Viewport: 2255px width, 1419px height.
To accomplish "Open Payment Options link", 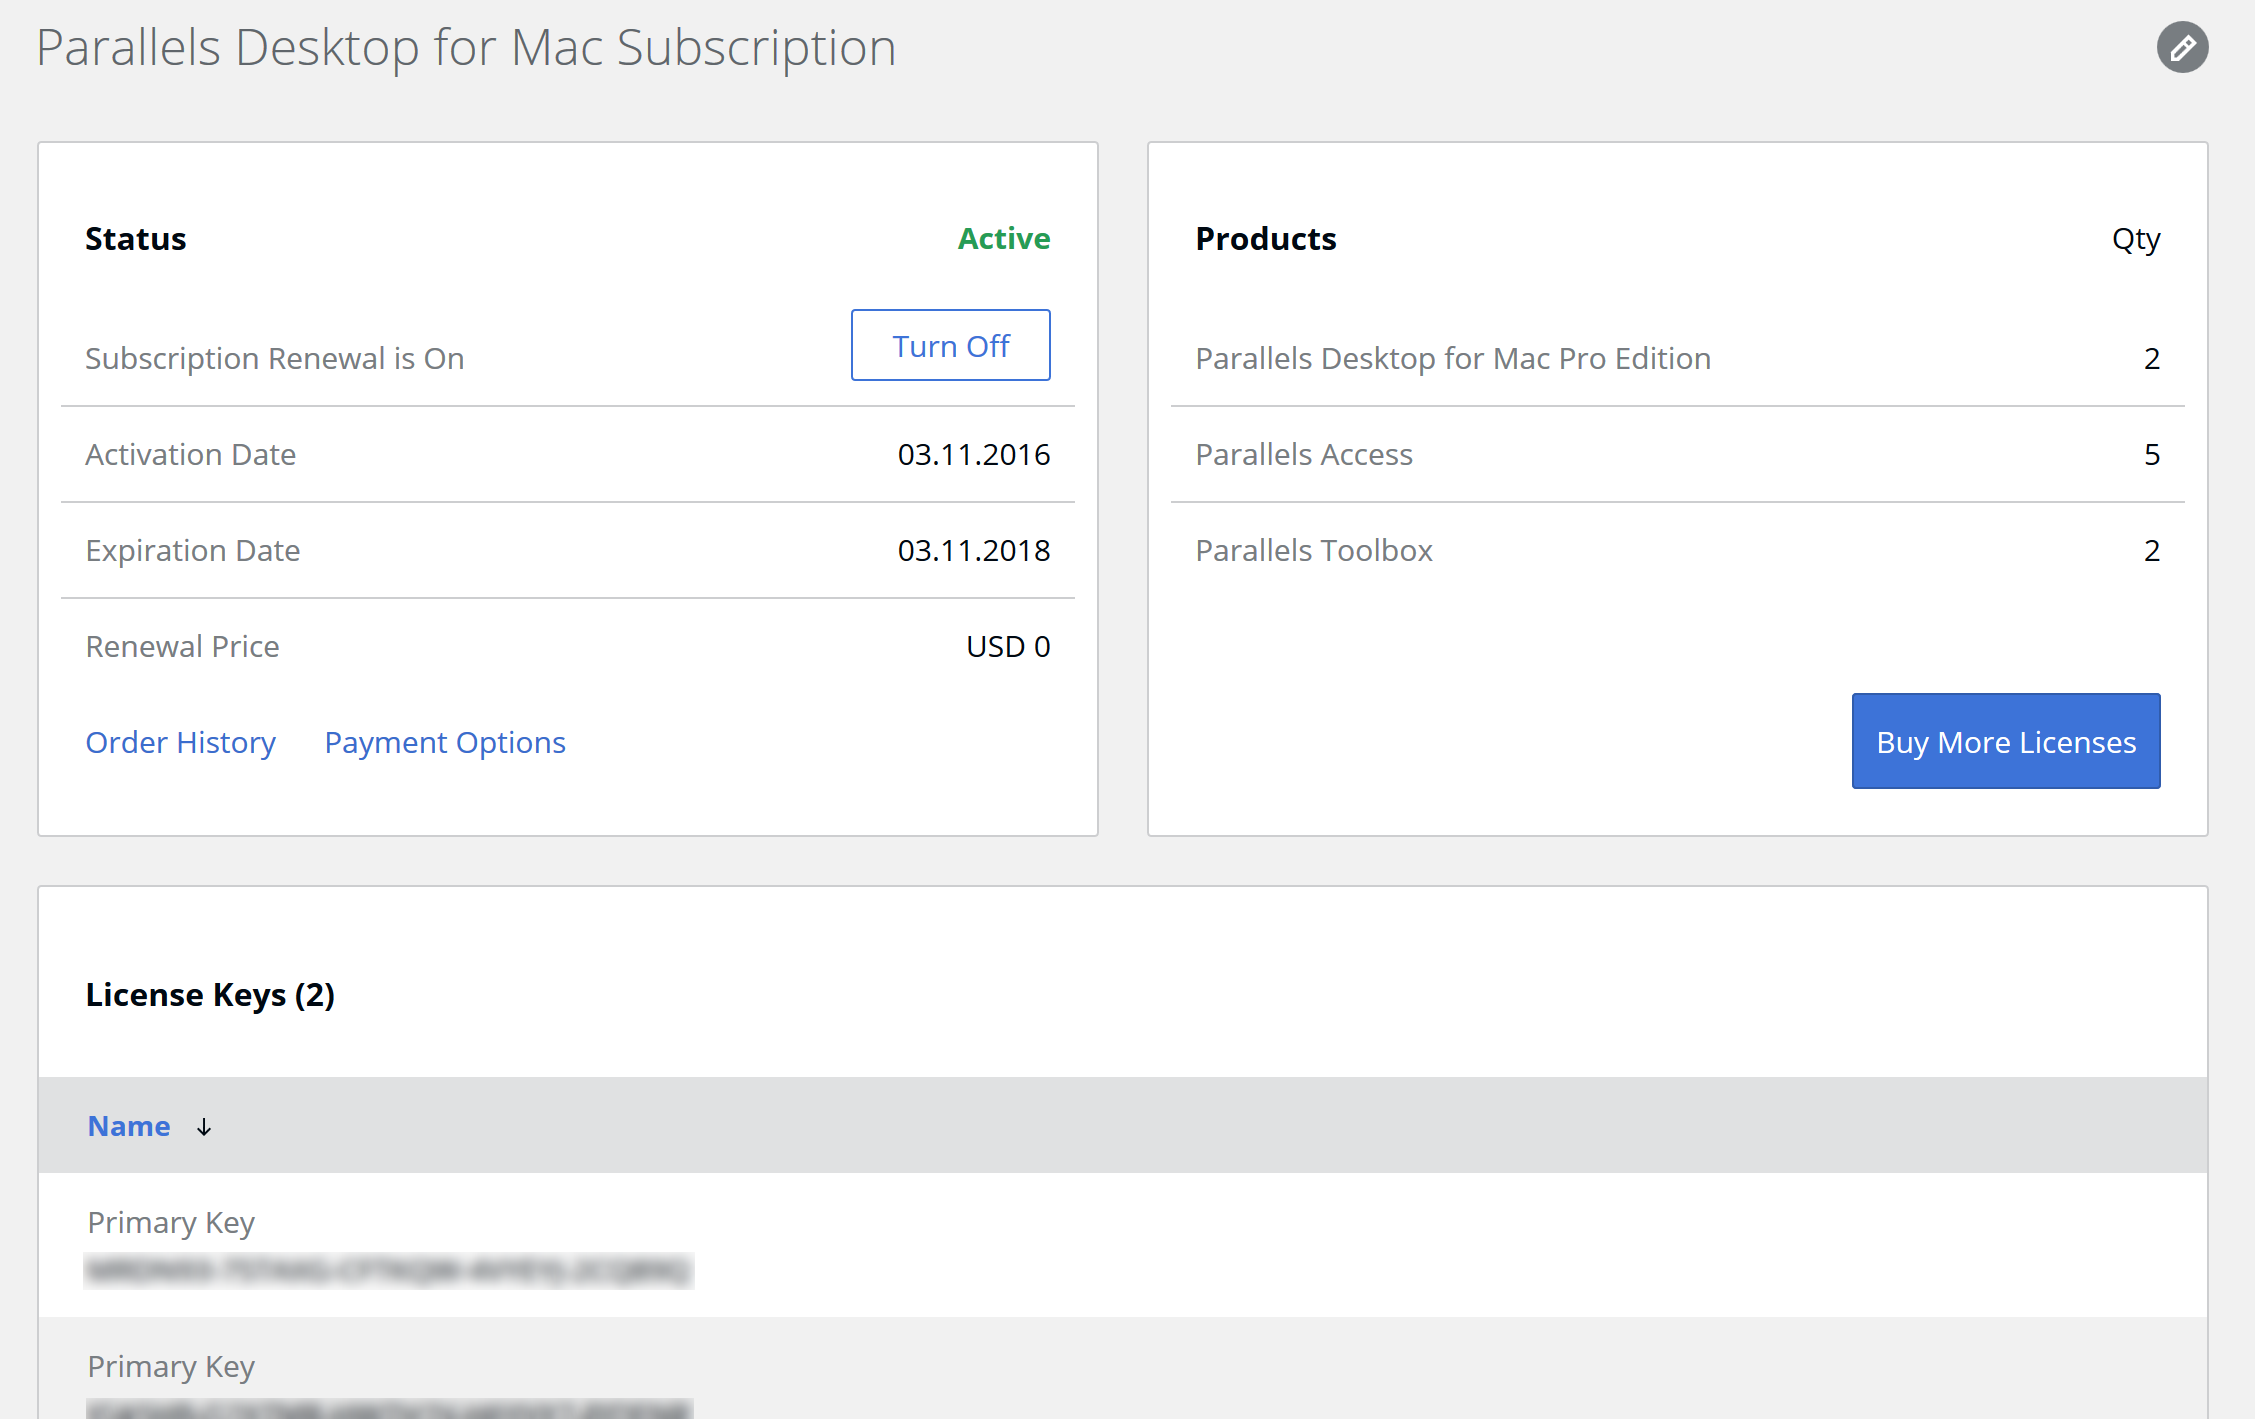I will (x=445, y=742).
